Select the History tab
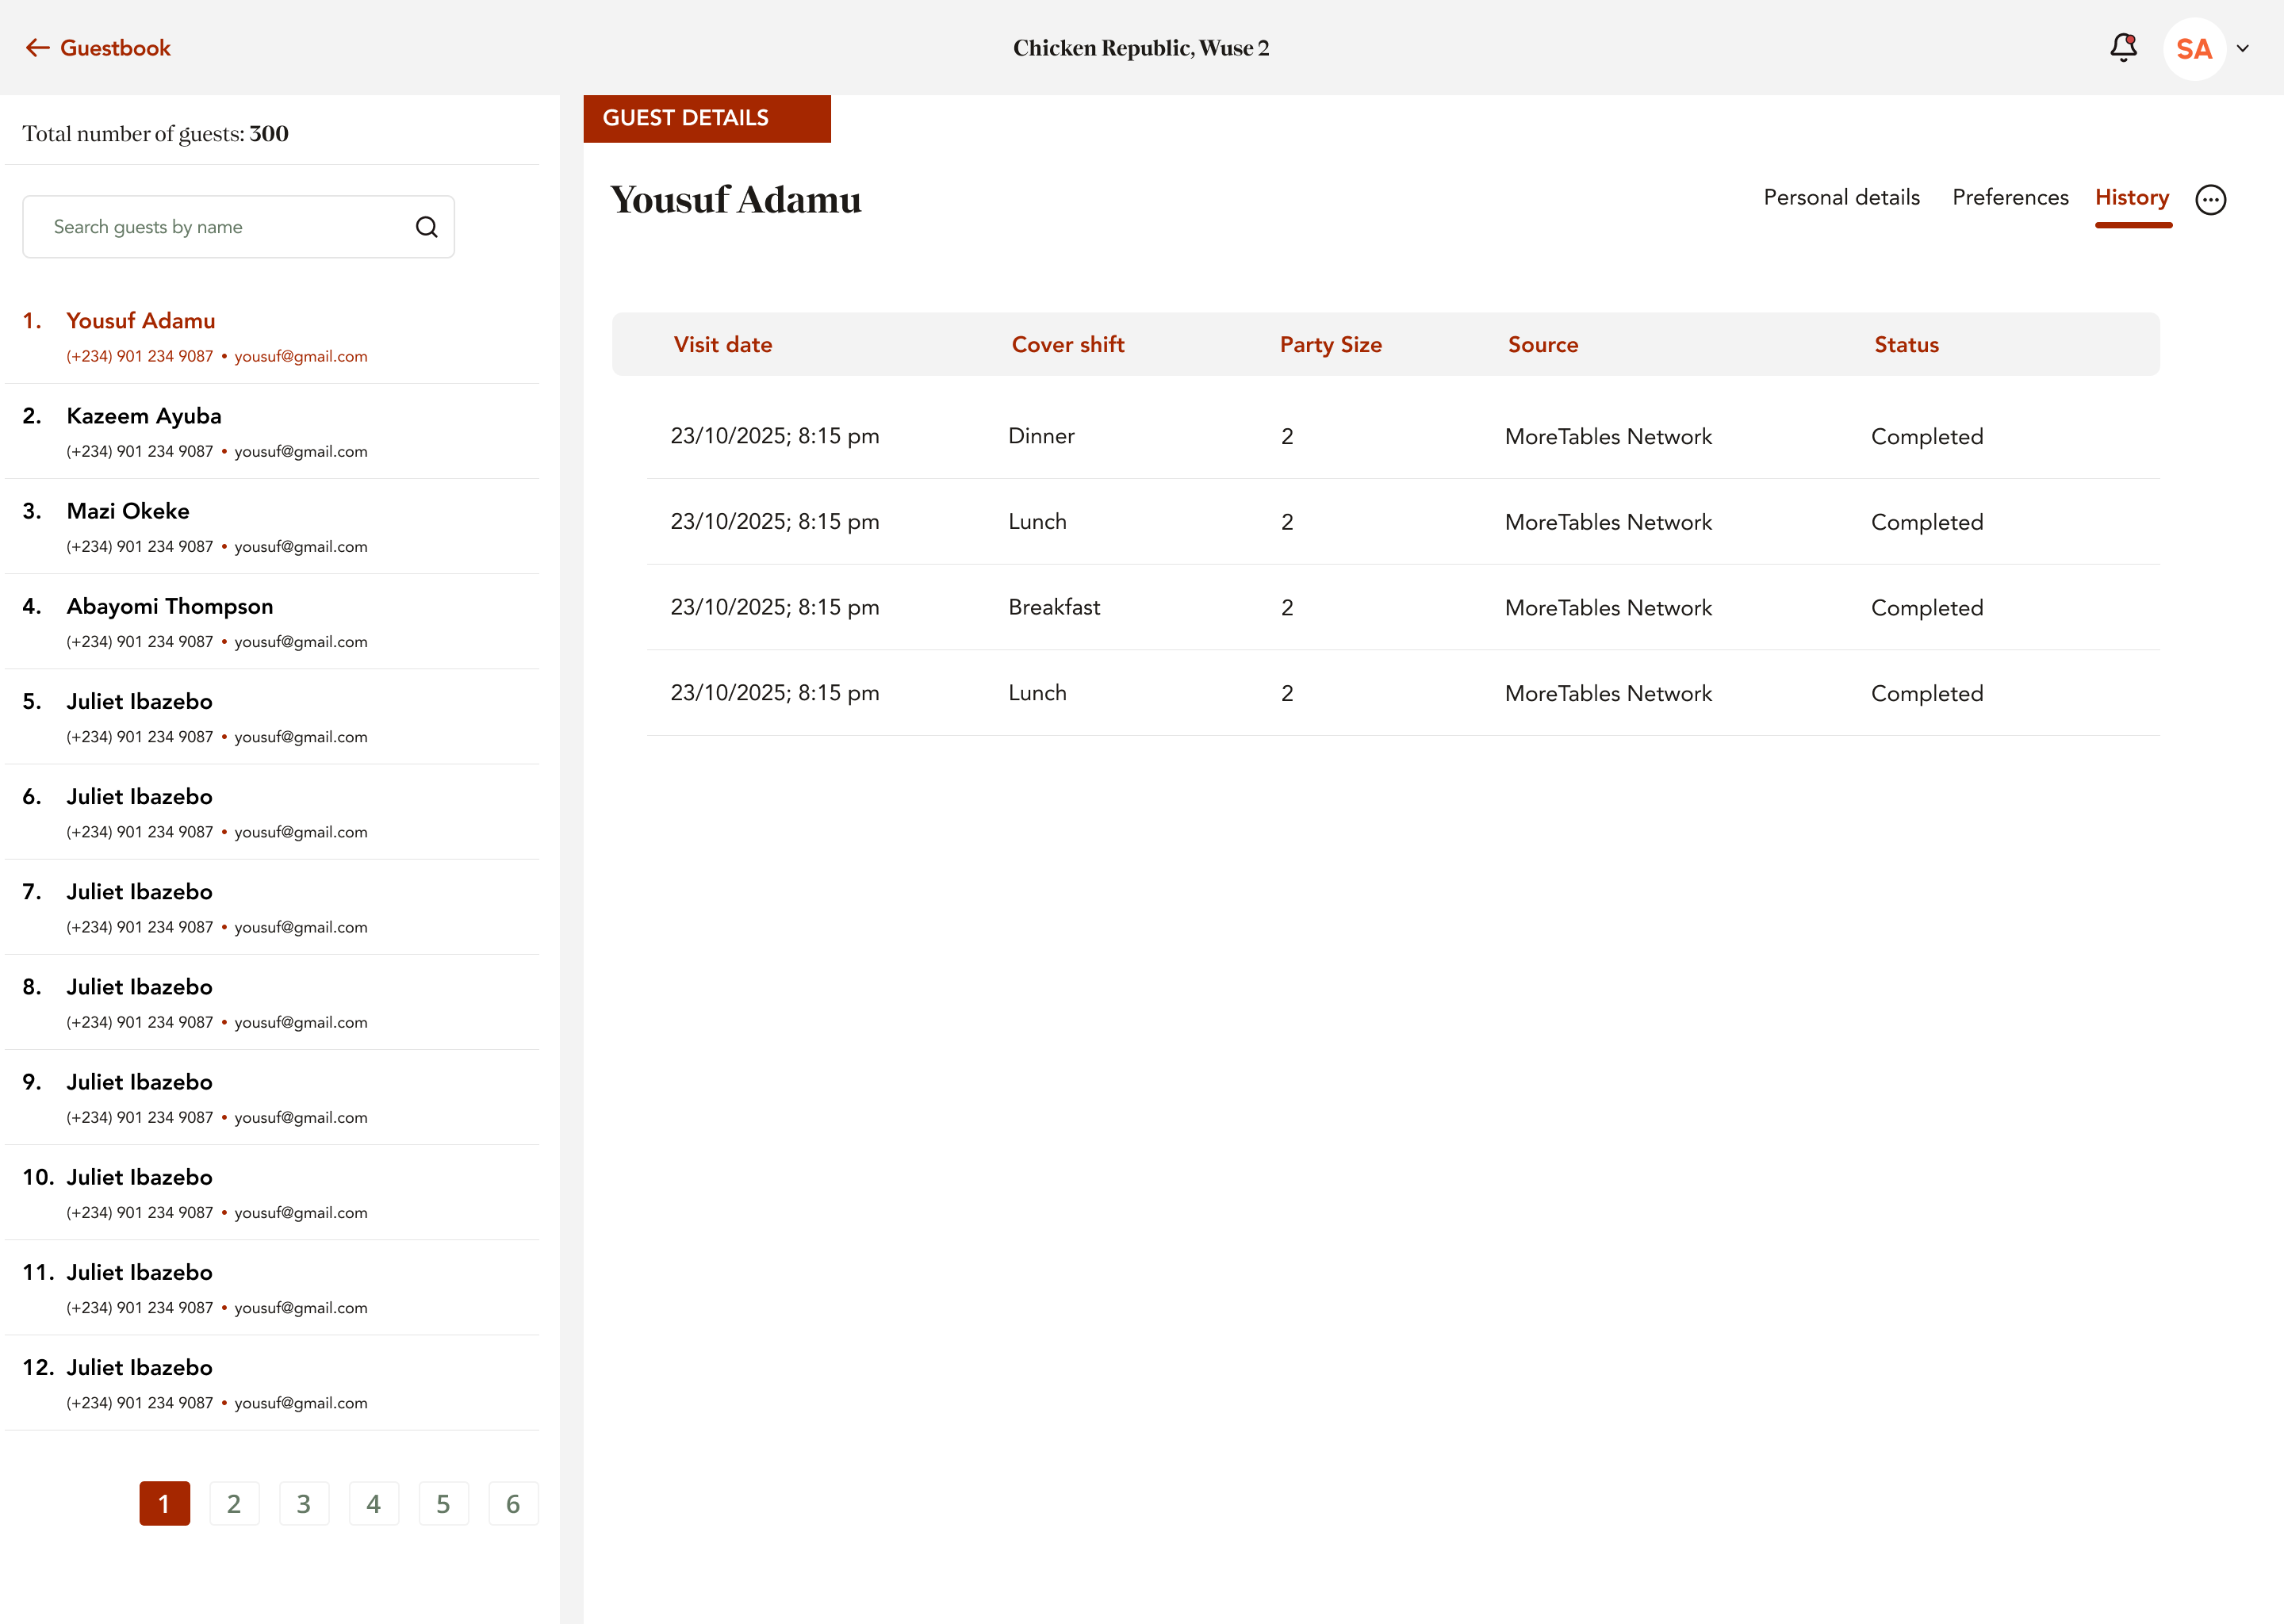2284x1624 pixels. (x=2132, y=198)
